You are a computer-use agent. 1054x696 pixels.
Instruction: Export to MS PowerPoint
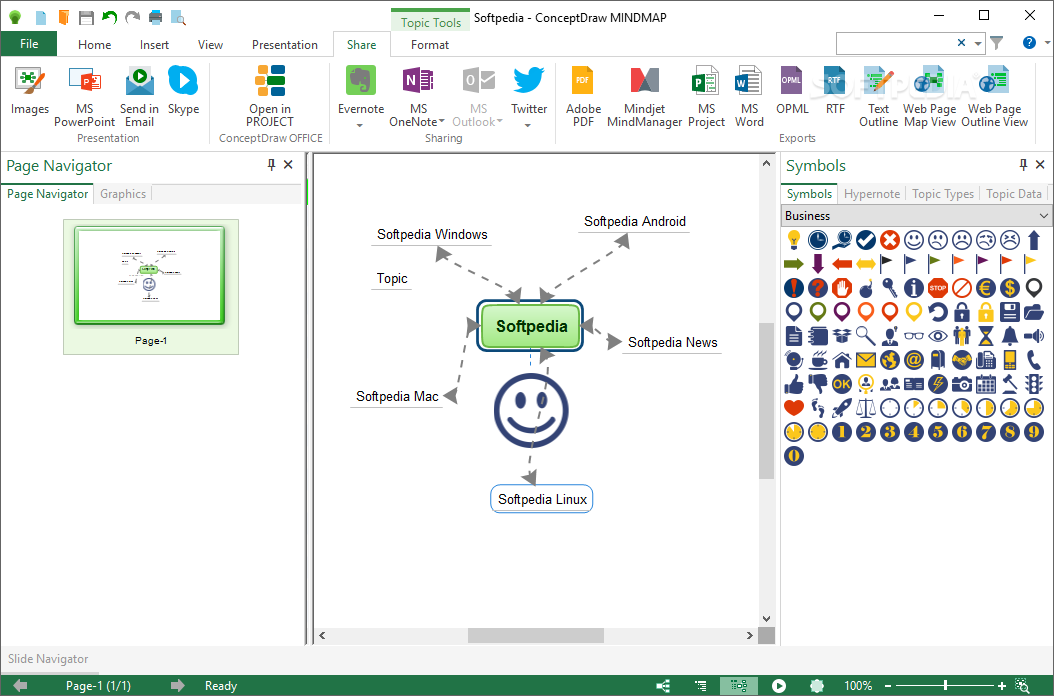[85, 97]
